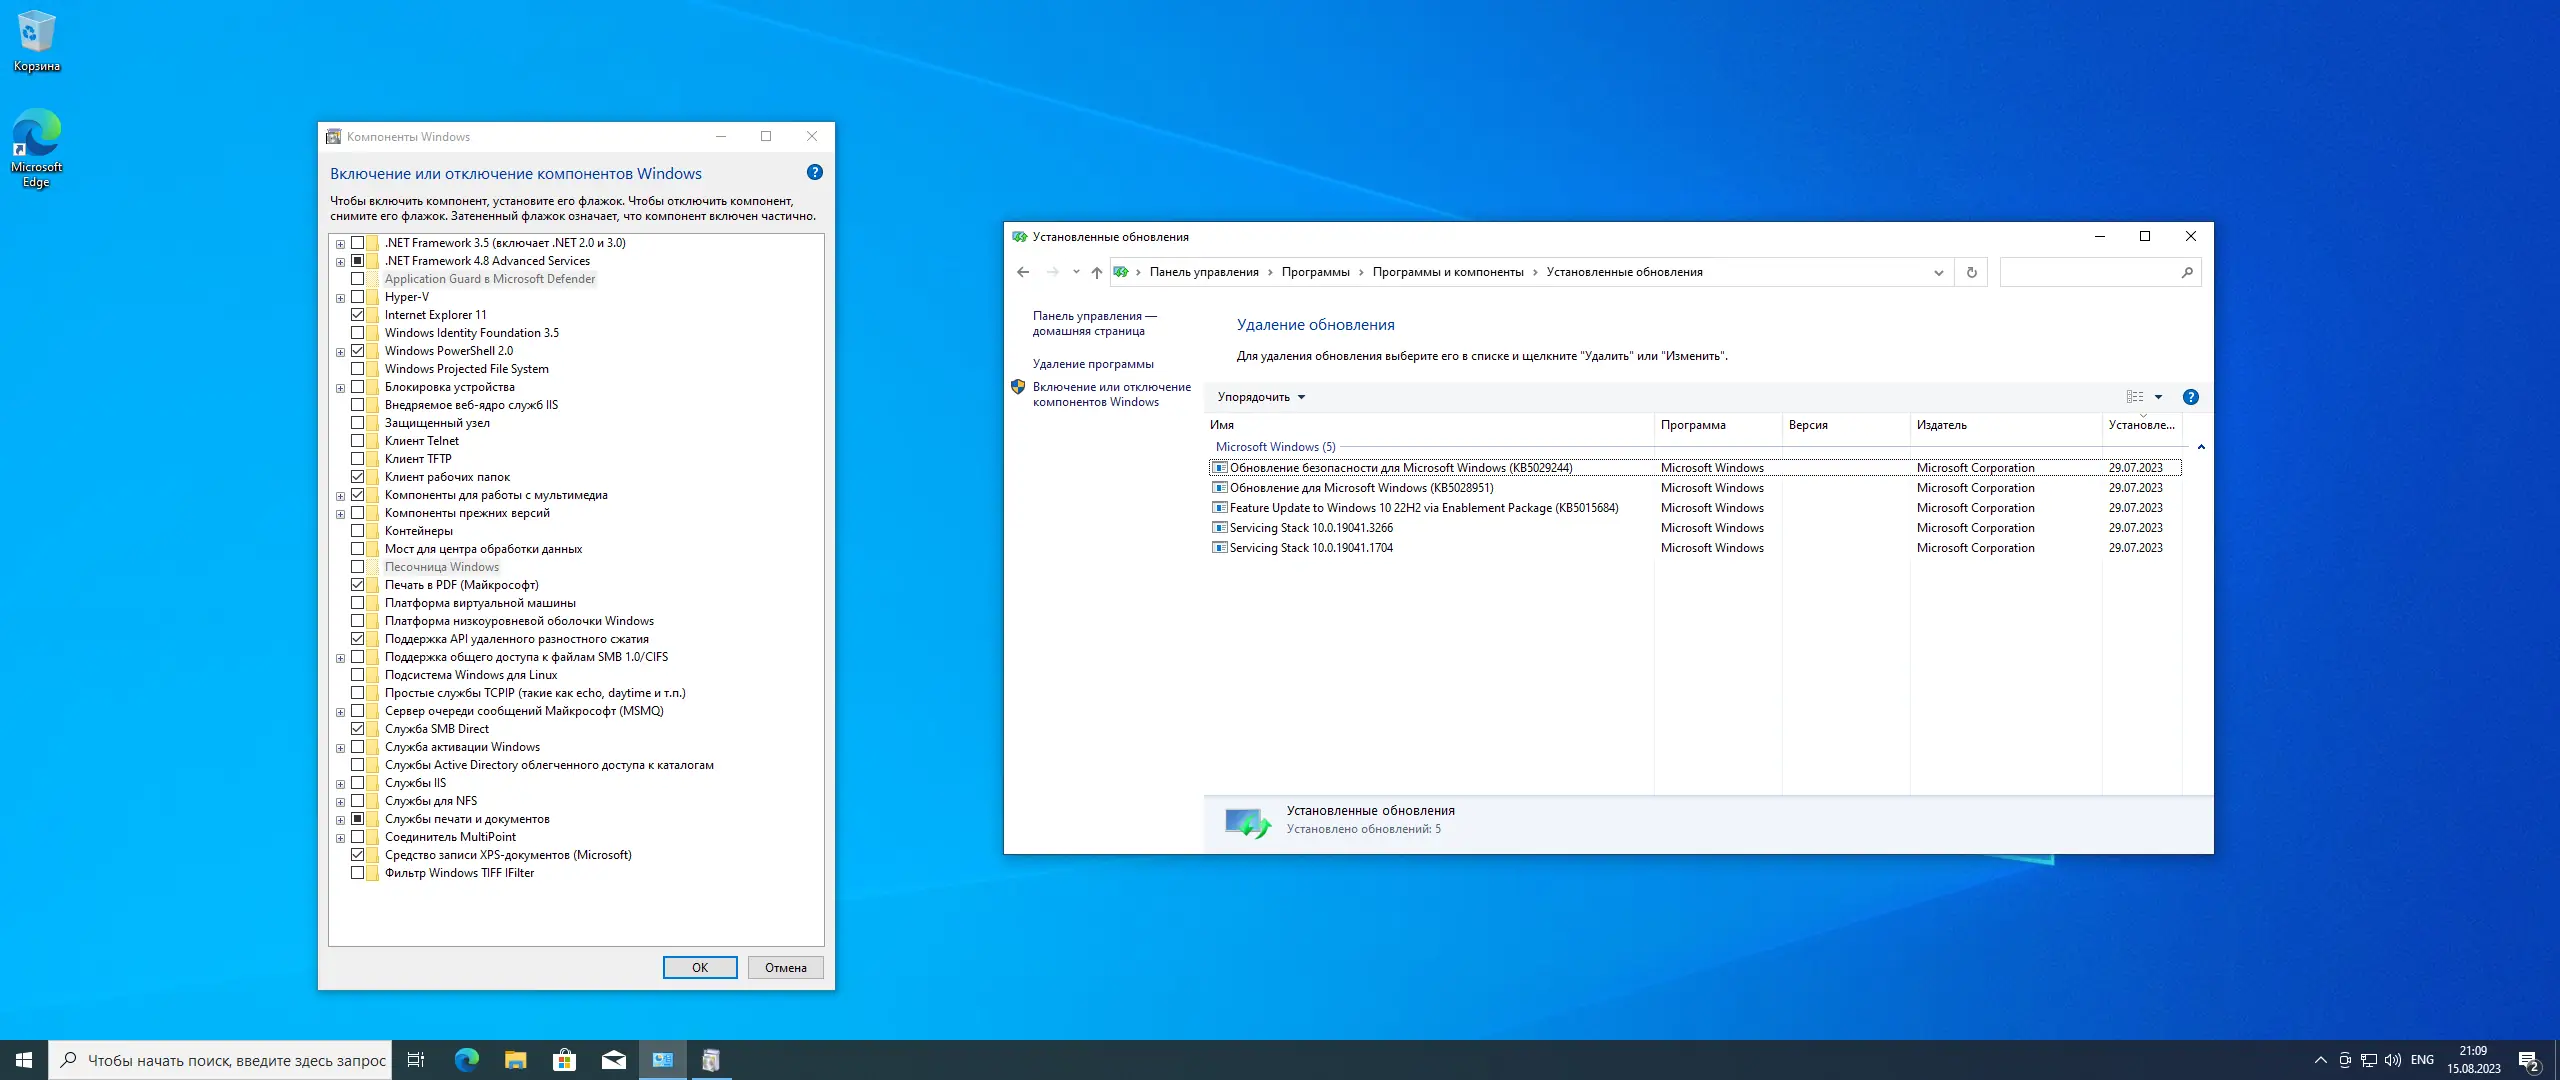
Task: Check the Telnet client checkbox
Action: click(x=357, y=441)
